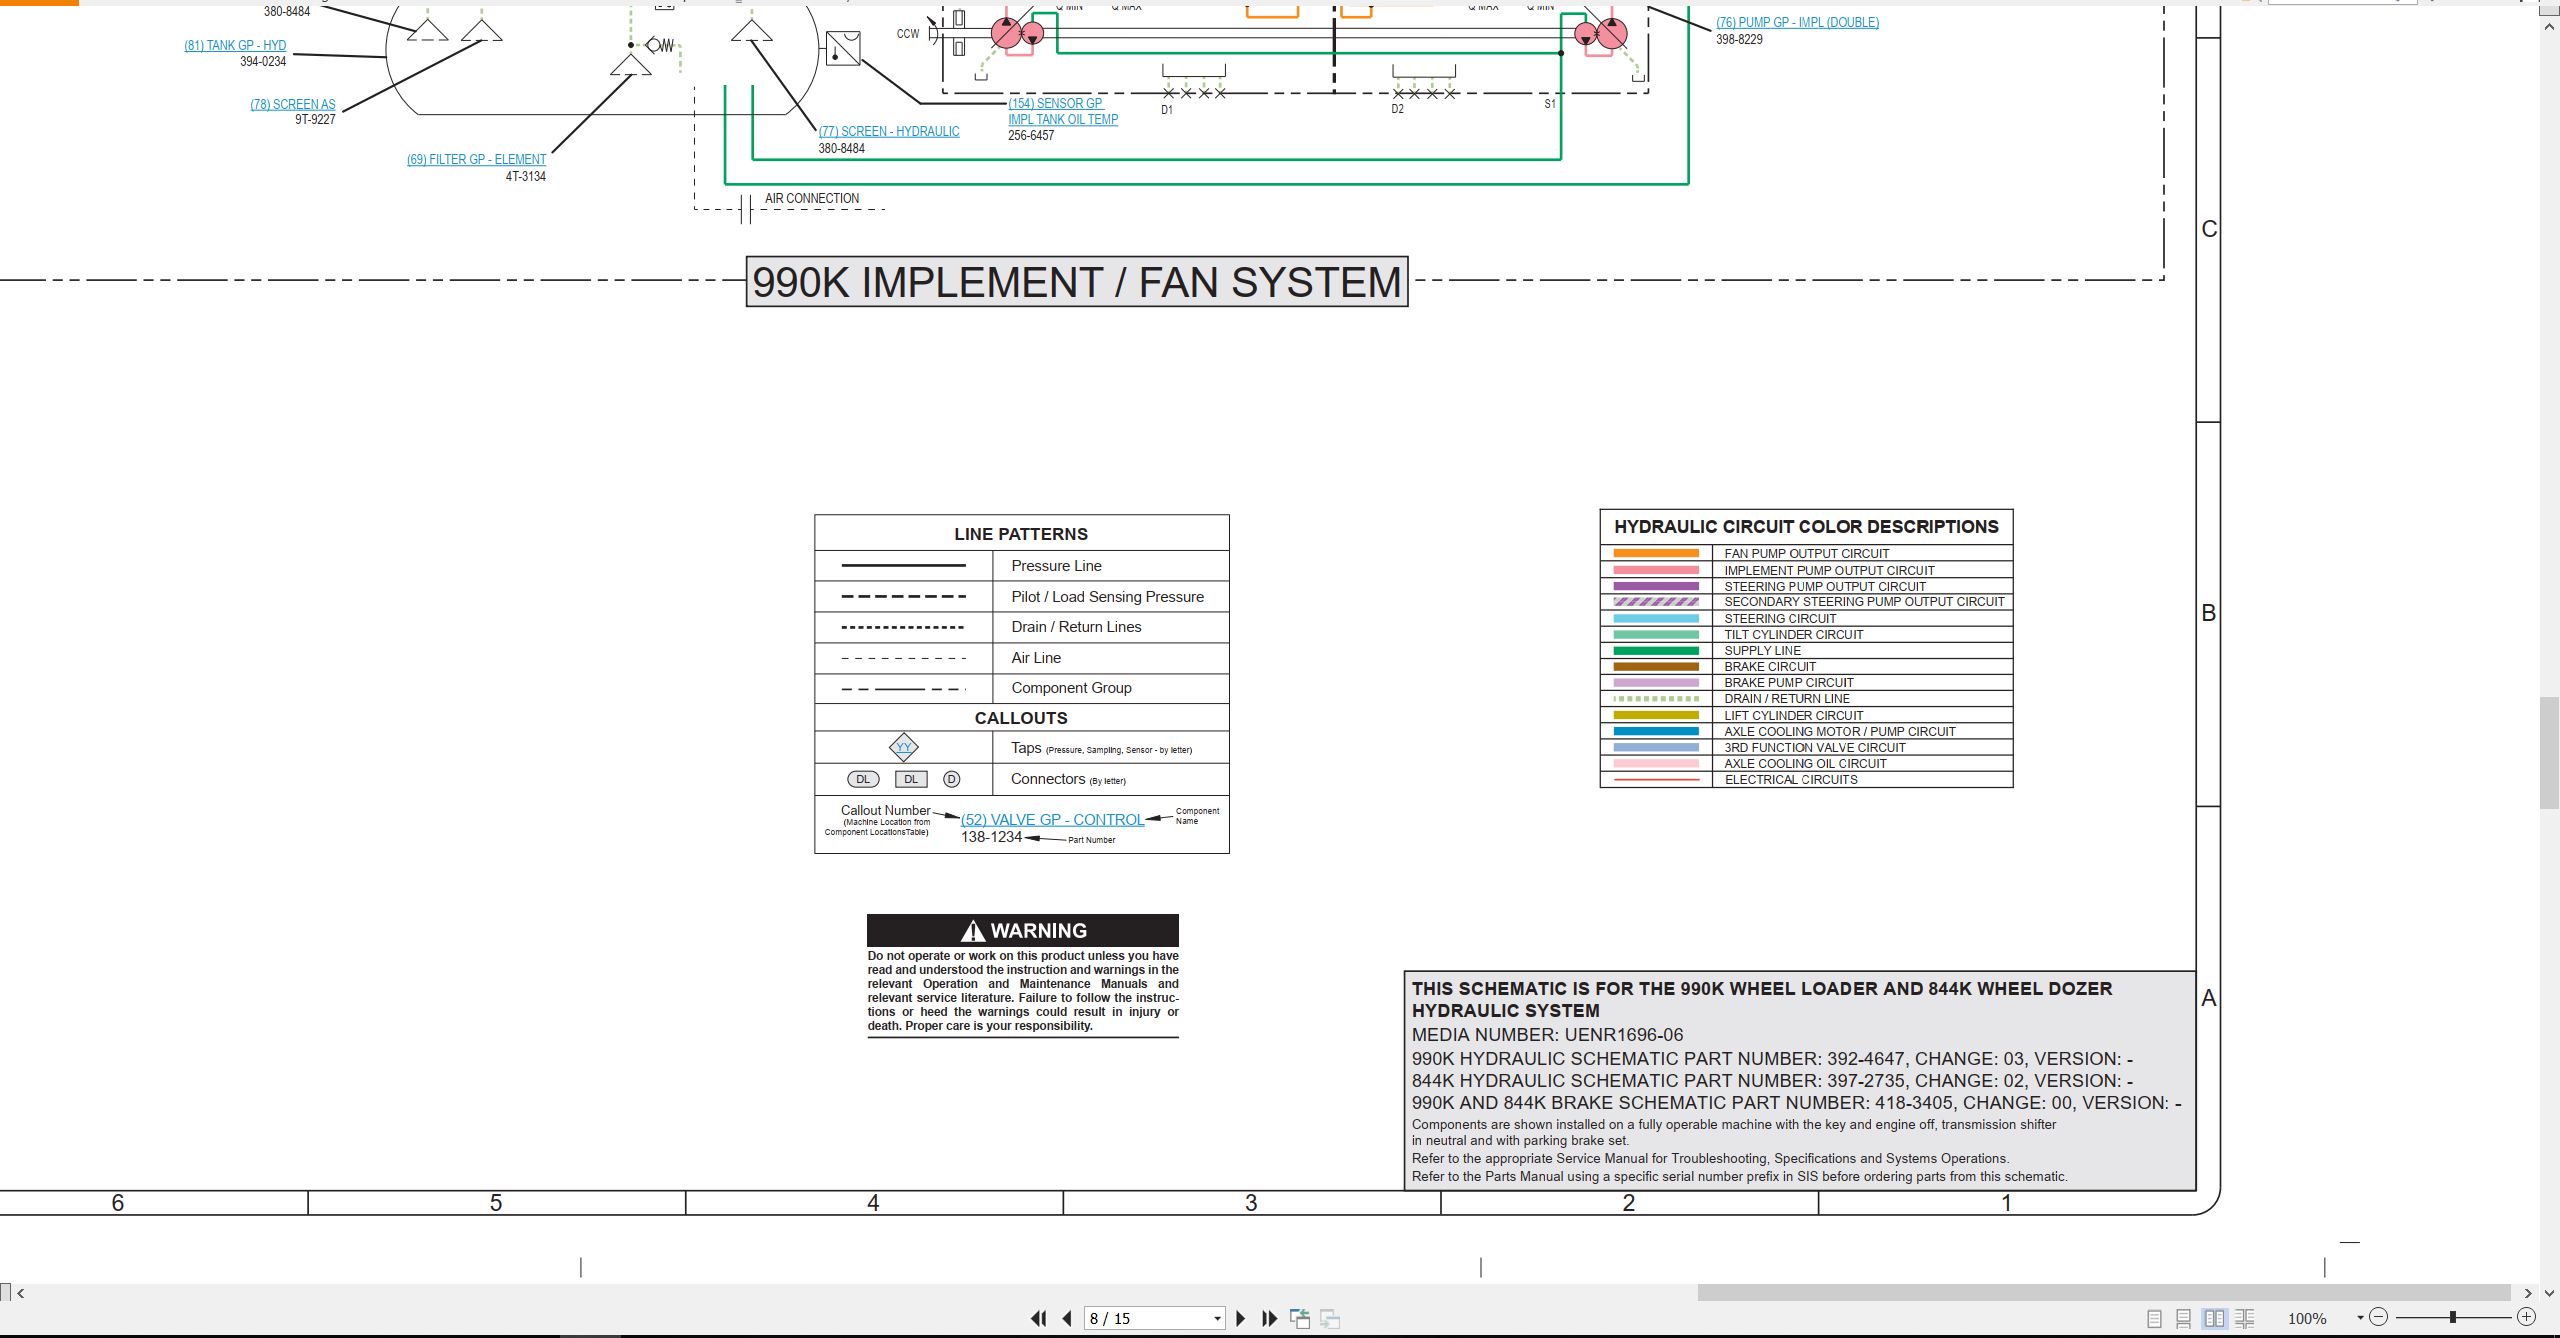Click the horizontal scrollbar thumb
This screenshot has width=2560, height=1338.
(2103, 1293)
